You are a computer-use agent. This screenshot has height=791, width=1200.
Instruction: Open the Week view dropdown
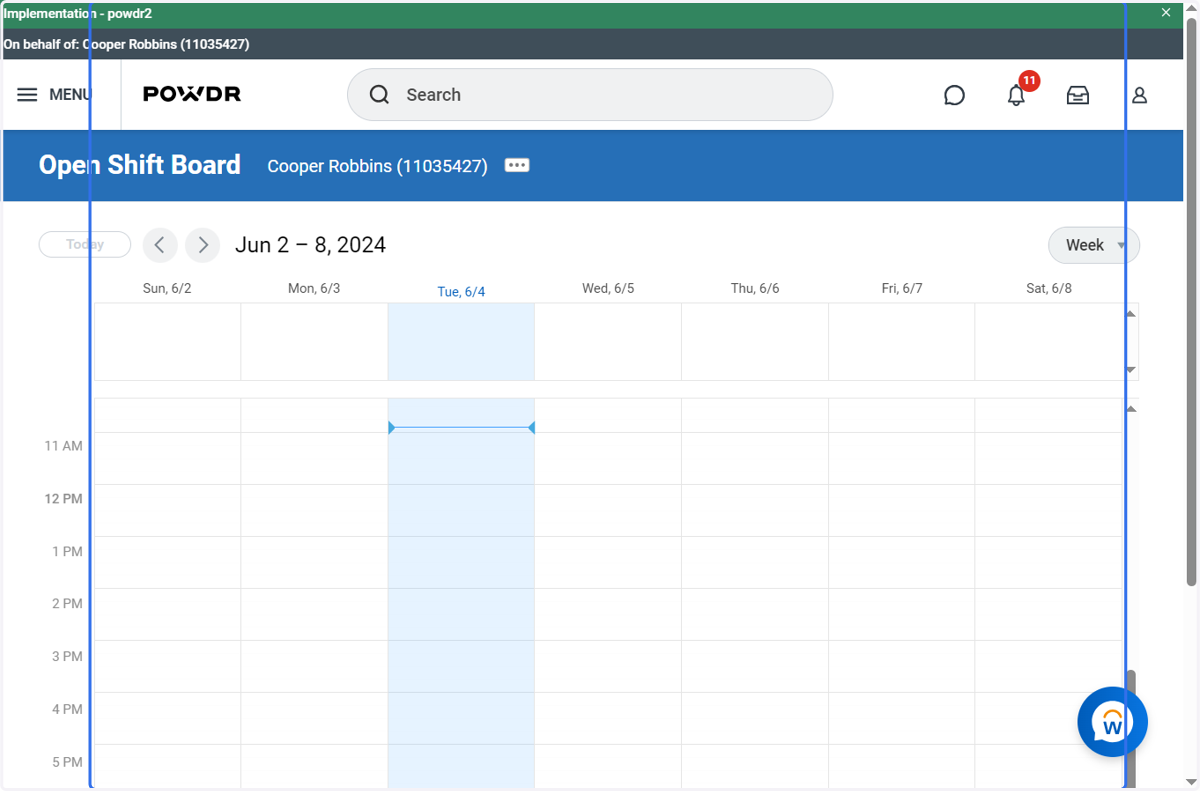pyautogui.click(x=1093, y=245)
